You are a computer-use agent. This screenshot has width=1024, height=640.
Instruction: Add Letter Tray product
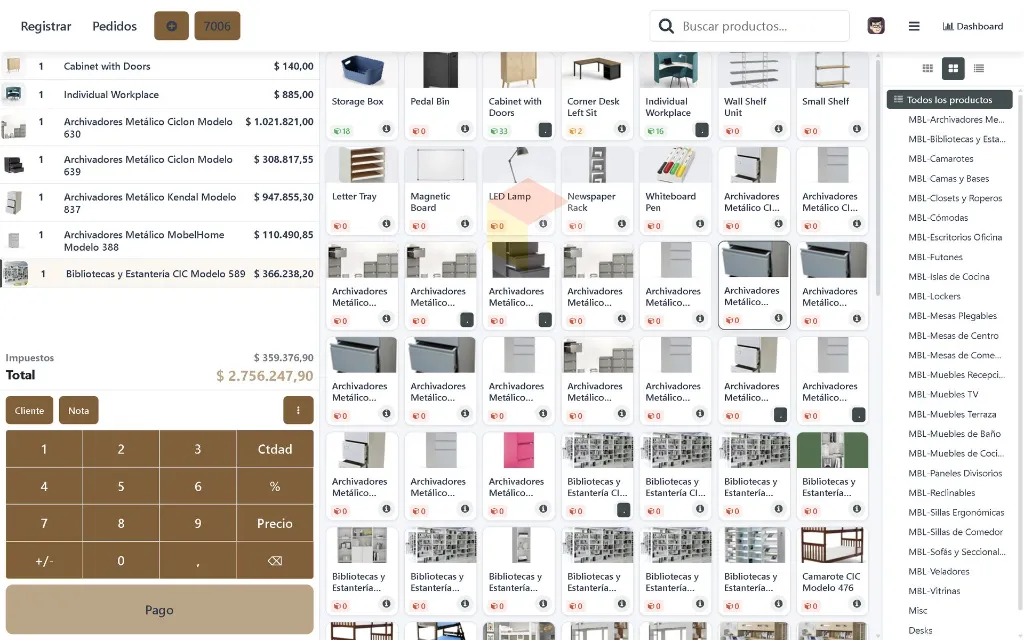click(362, 190)
